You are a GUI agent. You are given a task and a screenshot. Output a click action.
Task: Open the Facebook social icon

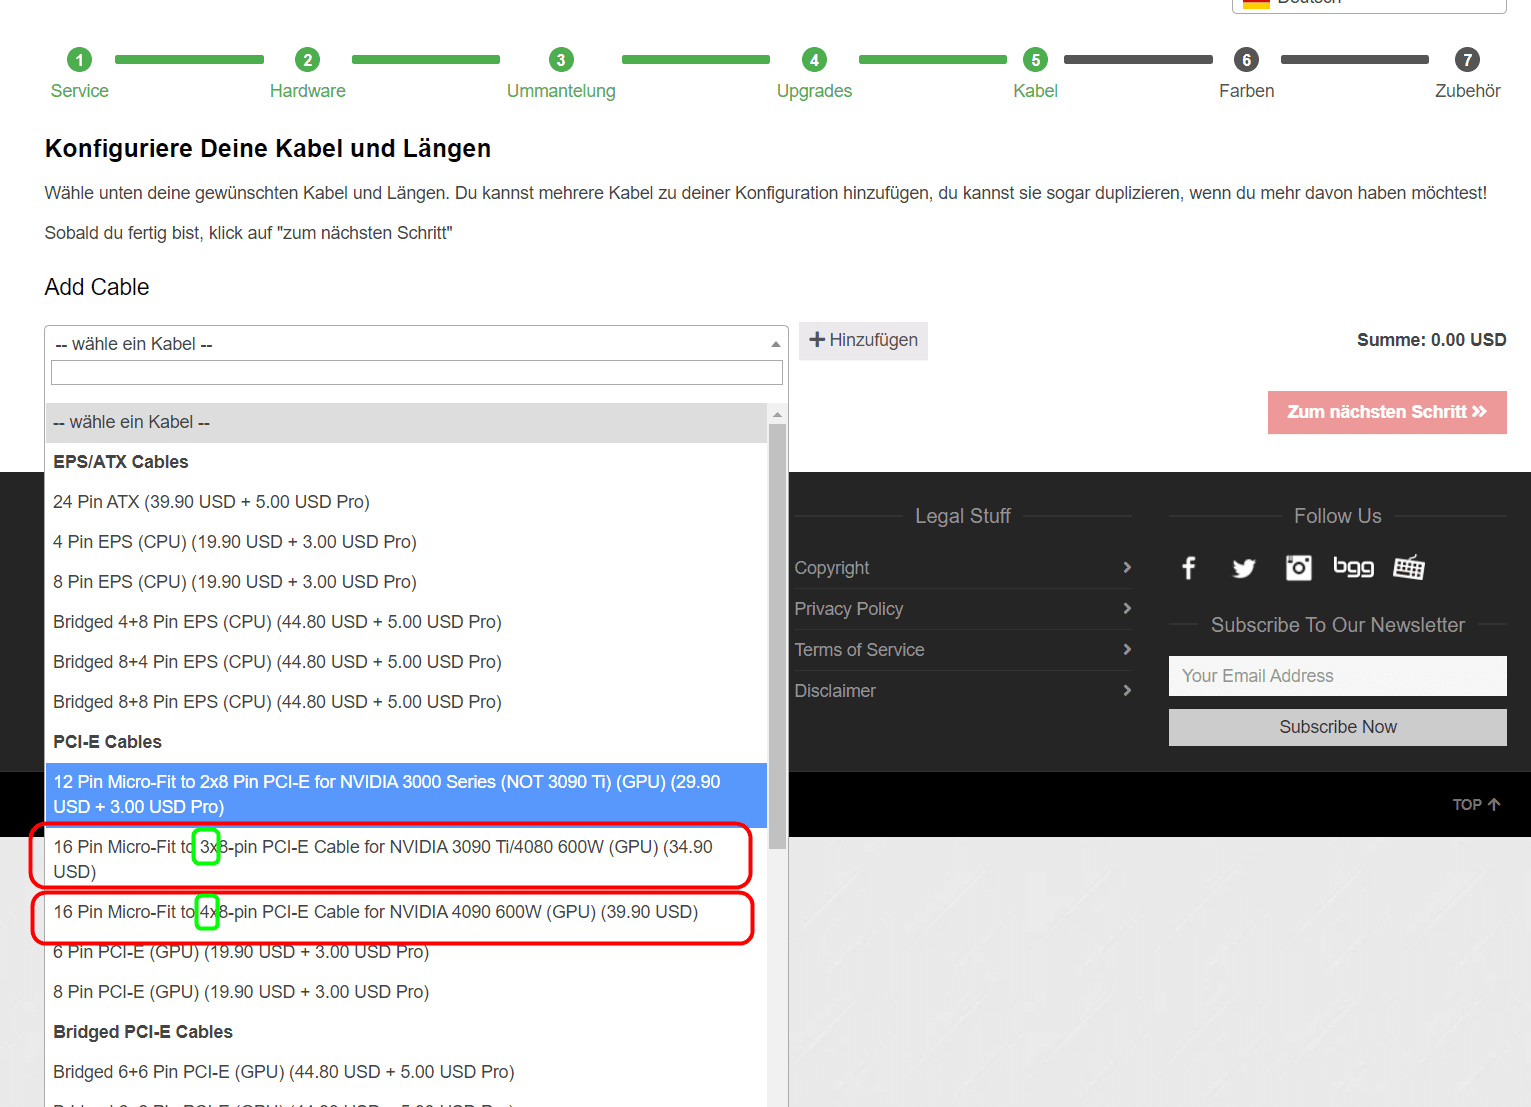[1188, 568]
